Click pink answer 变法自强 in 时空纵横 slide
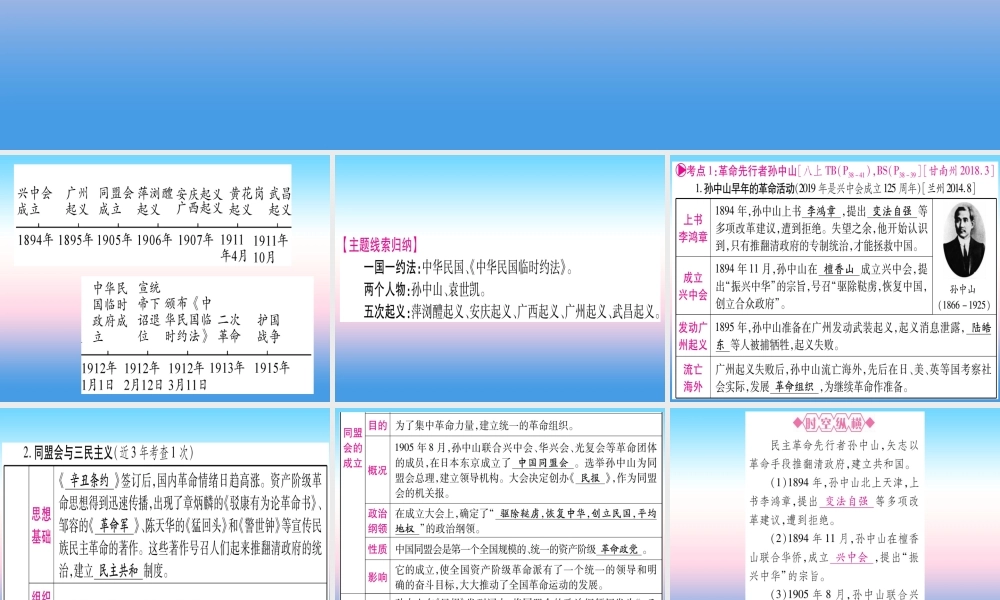The image size is (1000, 600). tap(846, 501)
